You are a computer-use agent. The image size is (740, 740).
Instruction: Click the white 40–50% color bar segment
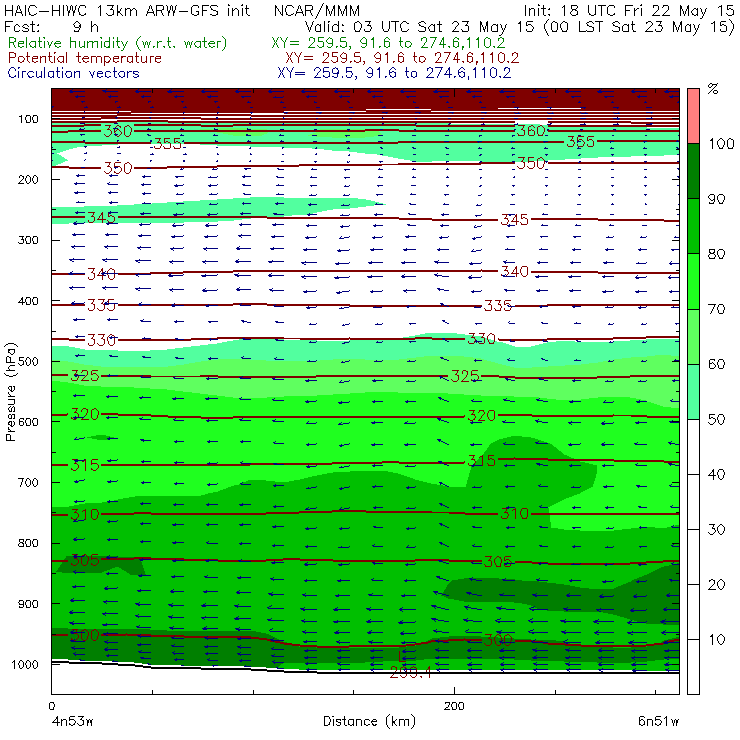pos(693,446)
